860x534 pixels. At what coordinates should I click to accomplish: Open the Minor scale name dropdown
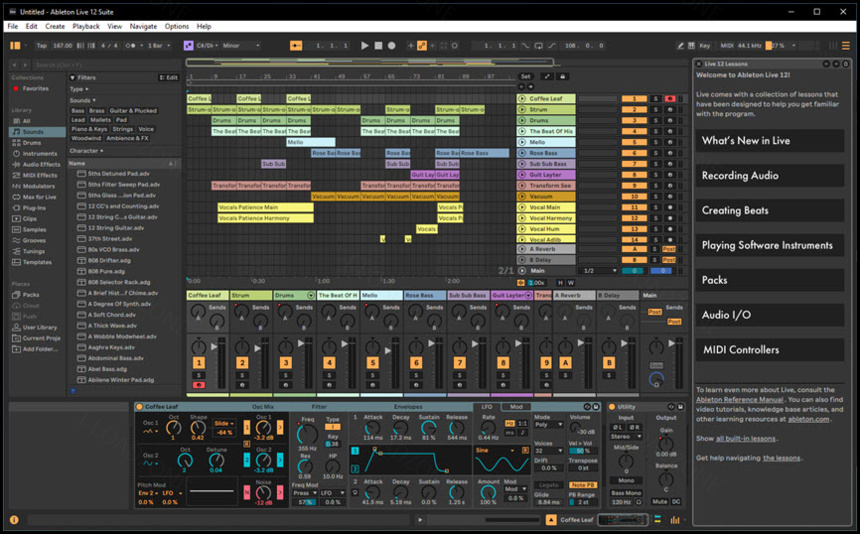point(241,46)
